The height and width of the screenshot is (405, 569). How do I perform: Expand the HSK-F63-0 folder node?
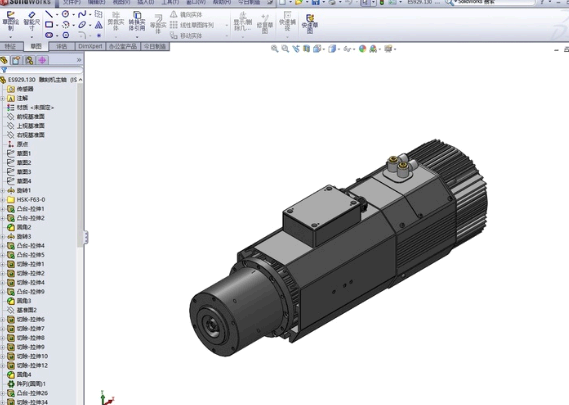(2, 200)
